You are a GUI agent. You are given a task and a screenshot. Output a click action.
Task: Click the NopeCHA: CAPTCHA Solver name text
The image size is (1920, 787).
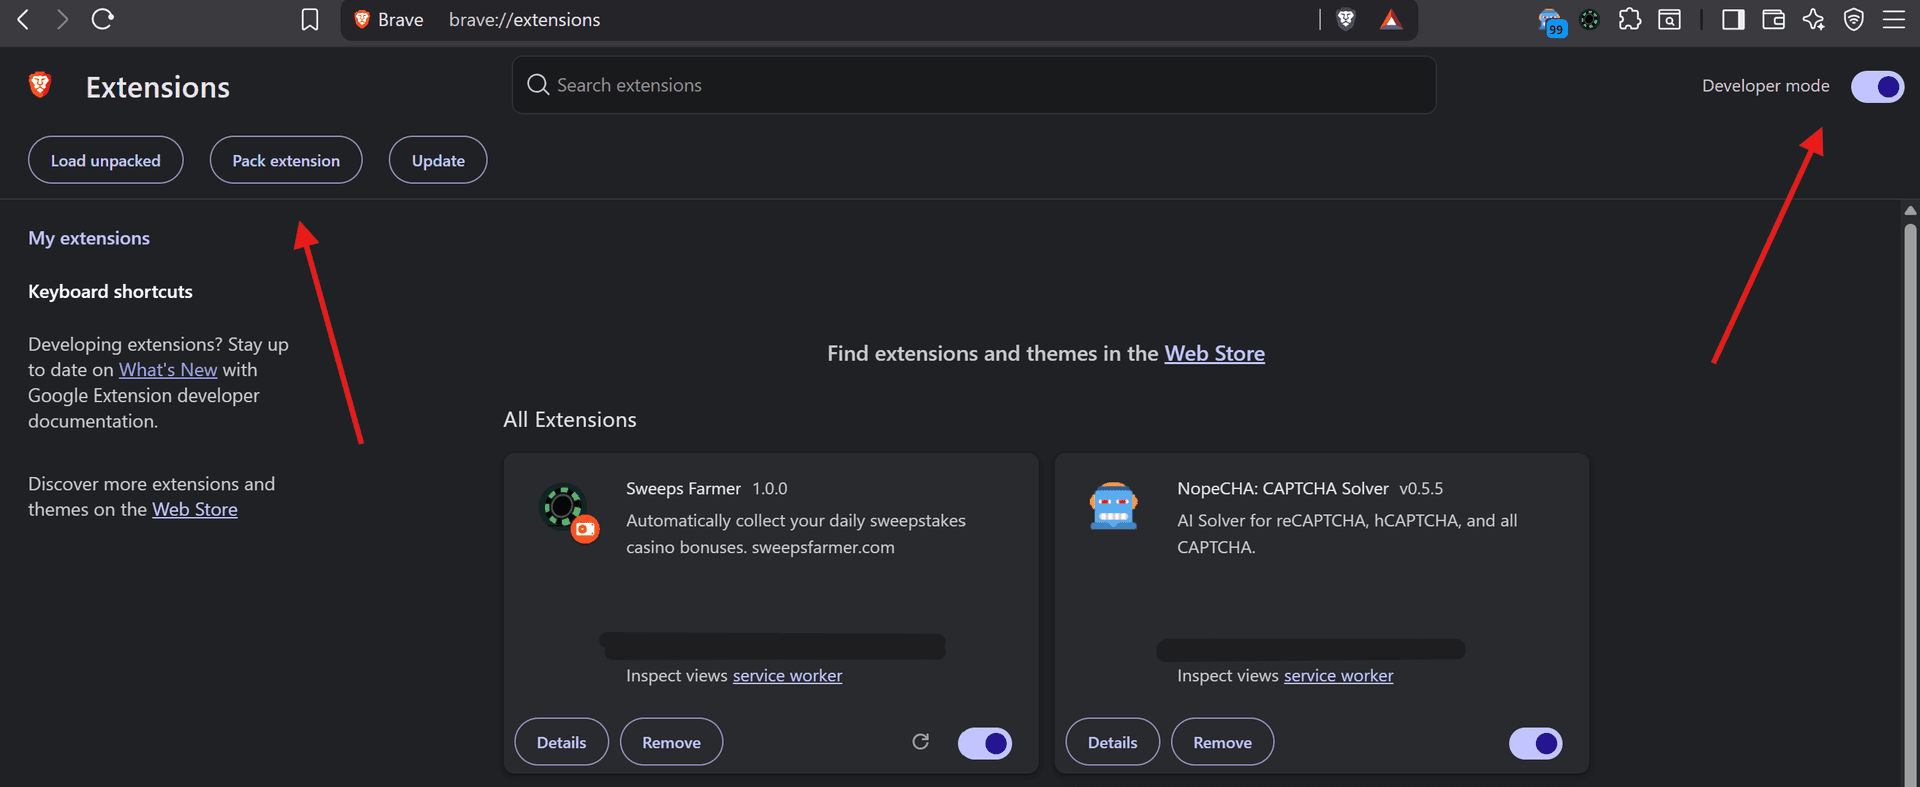1282,488
